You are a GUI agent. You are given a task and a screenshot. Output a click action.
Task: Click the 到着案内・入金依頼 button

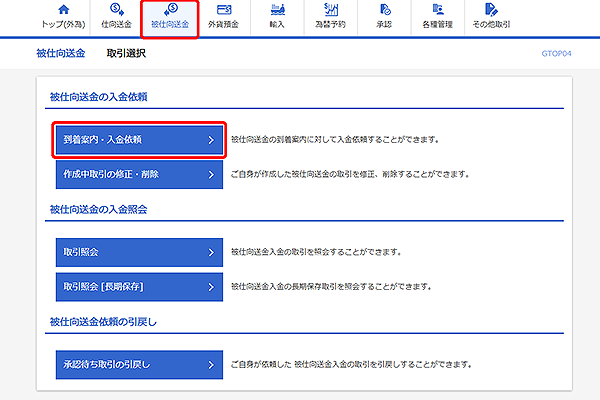tap(139, 140)
